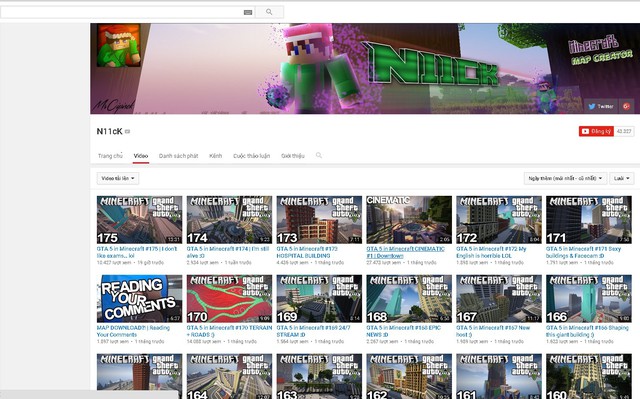Open title link #170 TERRAIN + ROADS

coord(229,331)
